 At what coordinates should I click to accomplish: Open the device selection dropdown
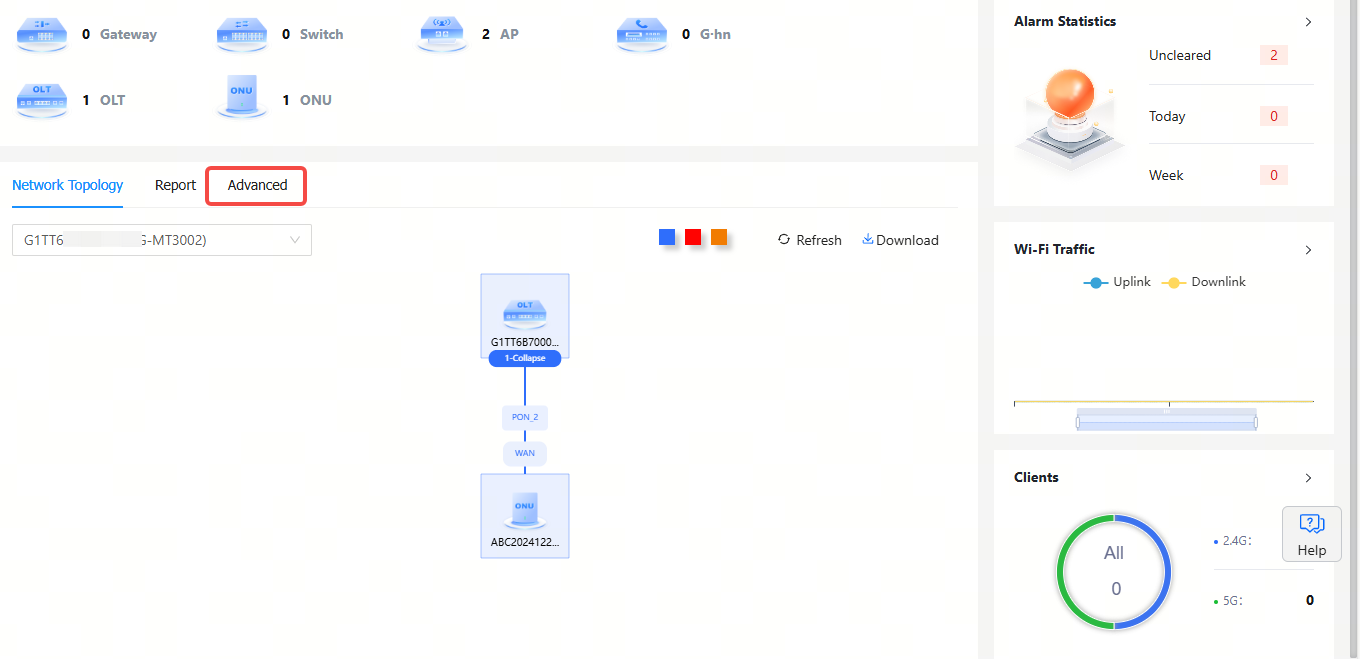(162, 240)
